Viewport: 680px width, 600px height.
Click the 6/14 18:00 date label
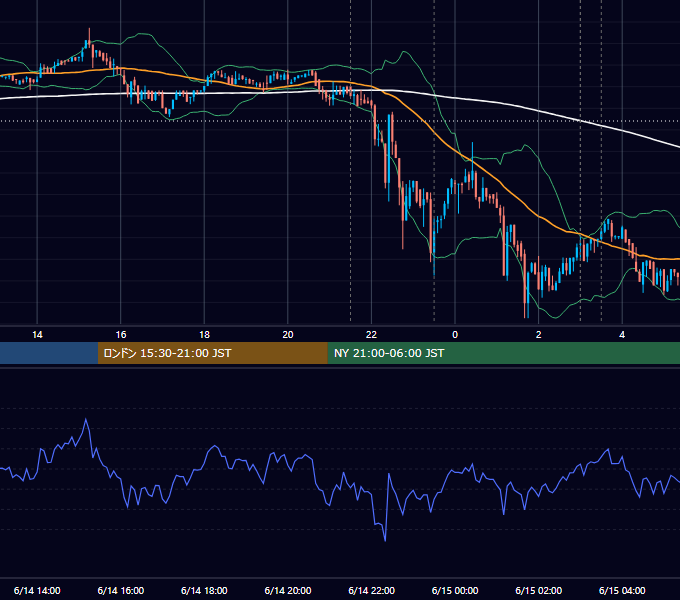click(204, 590)
